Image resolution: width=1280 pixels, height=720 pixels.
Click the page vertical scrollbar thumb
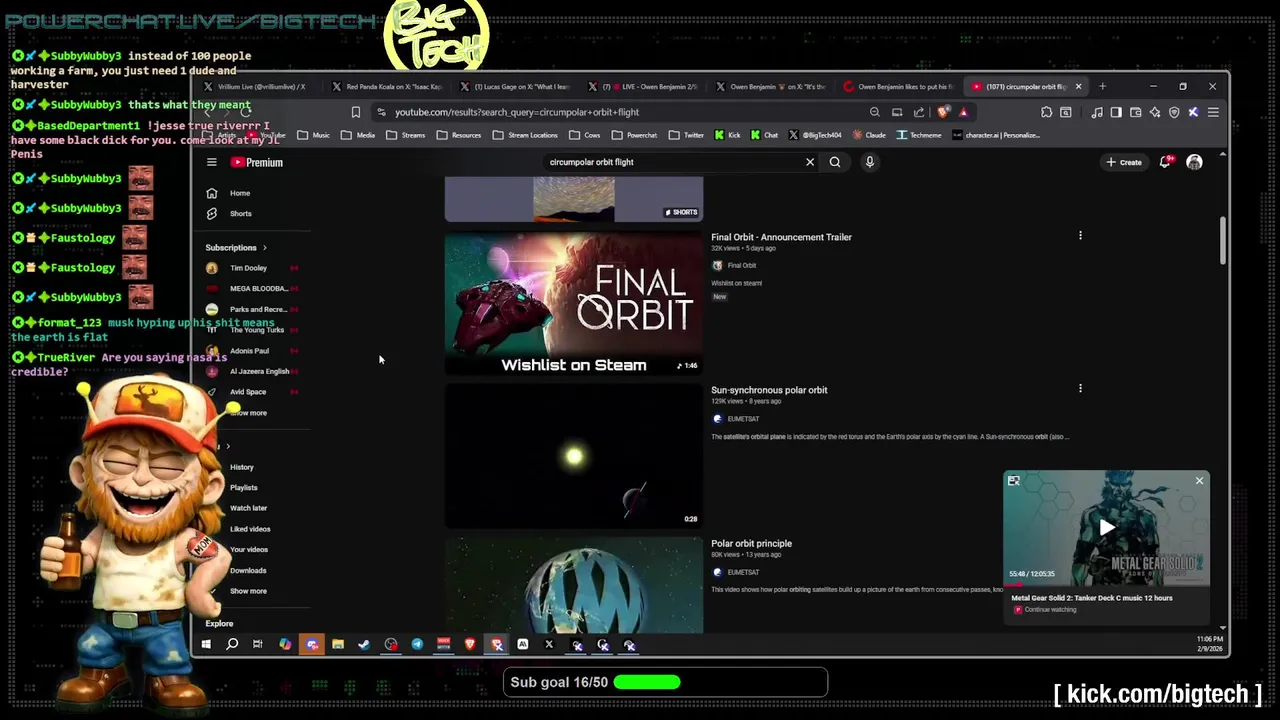pyautogui.click(x=1222, y=240)
